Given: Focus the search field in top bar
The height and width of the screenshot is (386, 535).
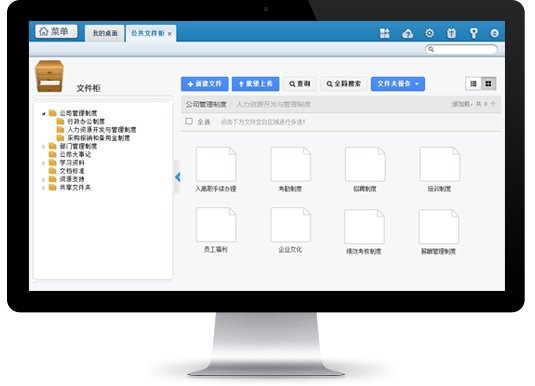Looking at the screenshot, I should [461, 49].
